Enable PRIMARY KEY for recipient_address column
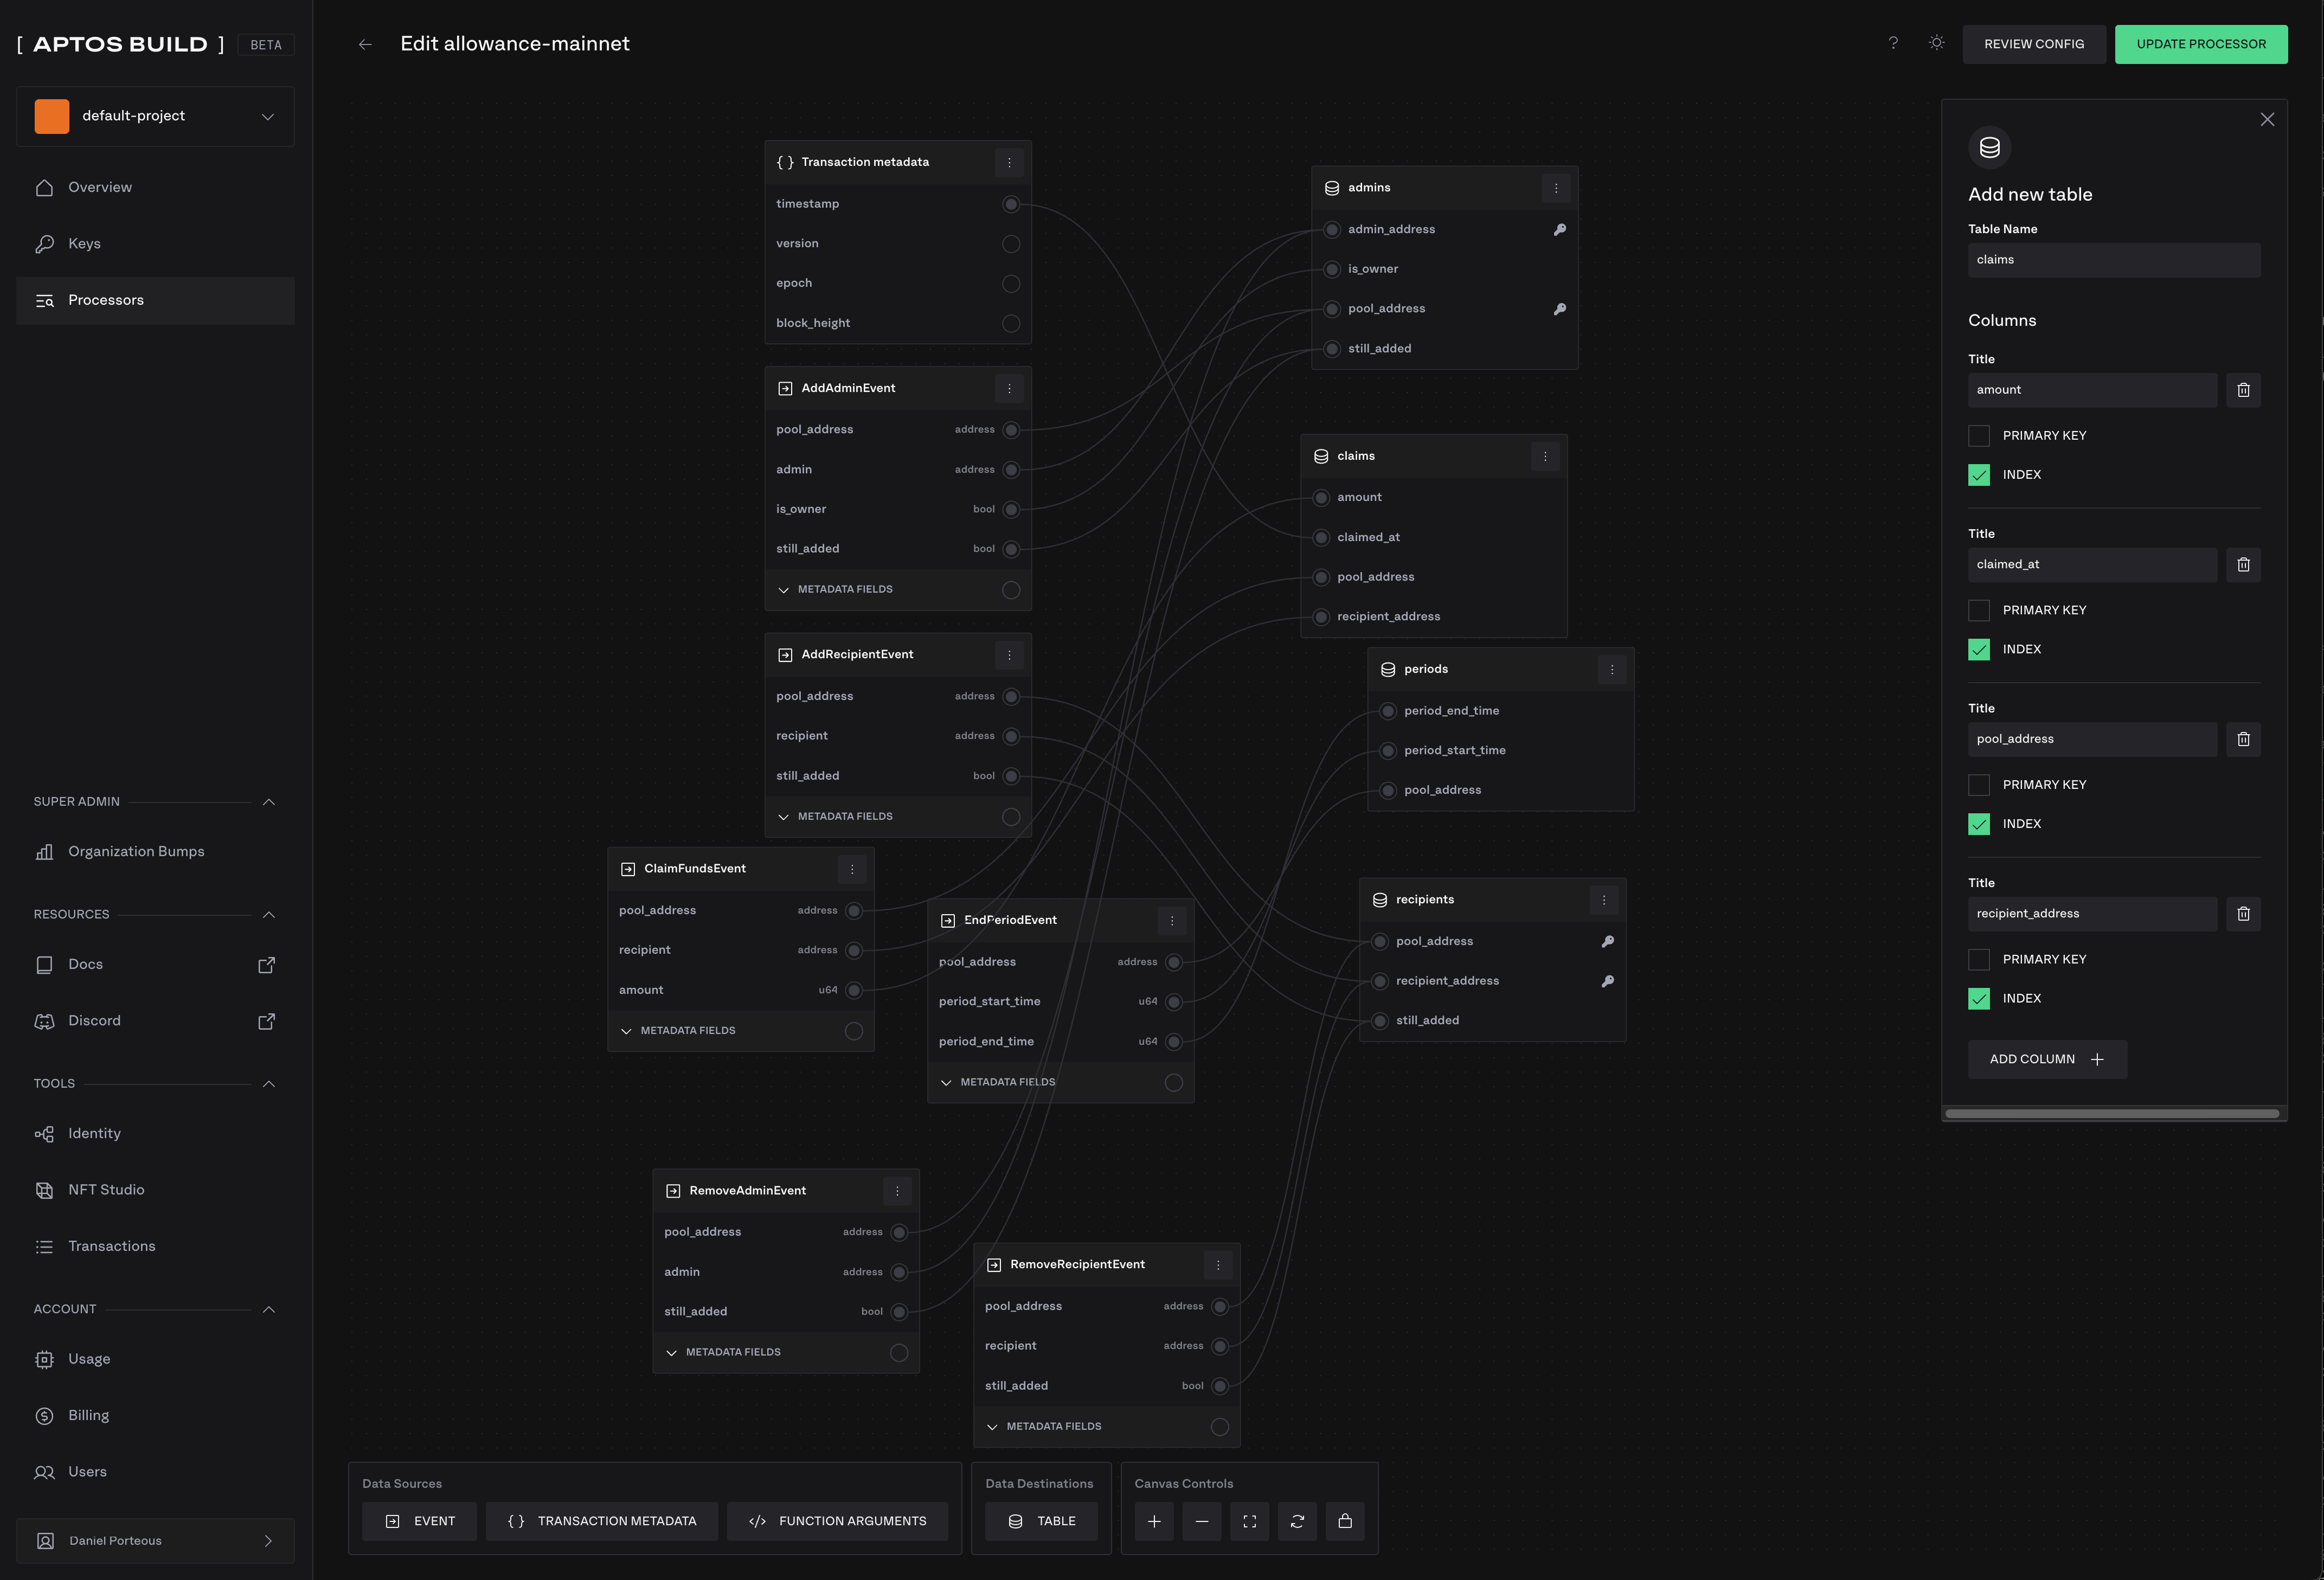 click(1979, 959)
